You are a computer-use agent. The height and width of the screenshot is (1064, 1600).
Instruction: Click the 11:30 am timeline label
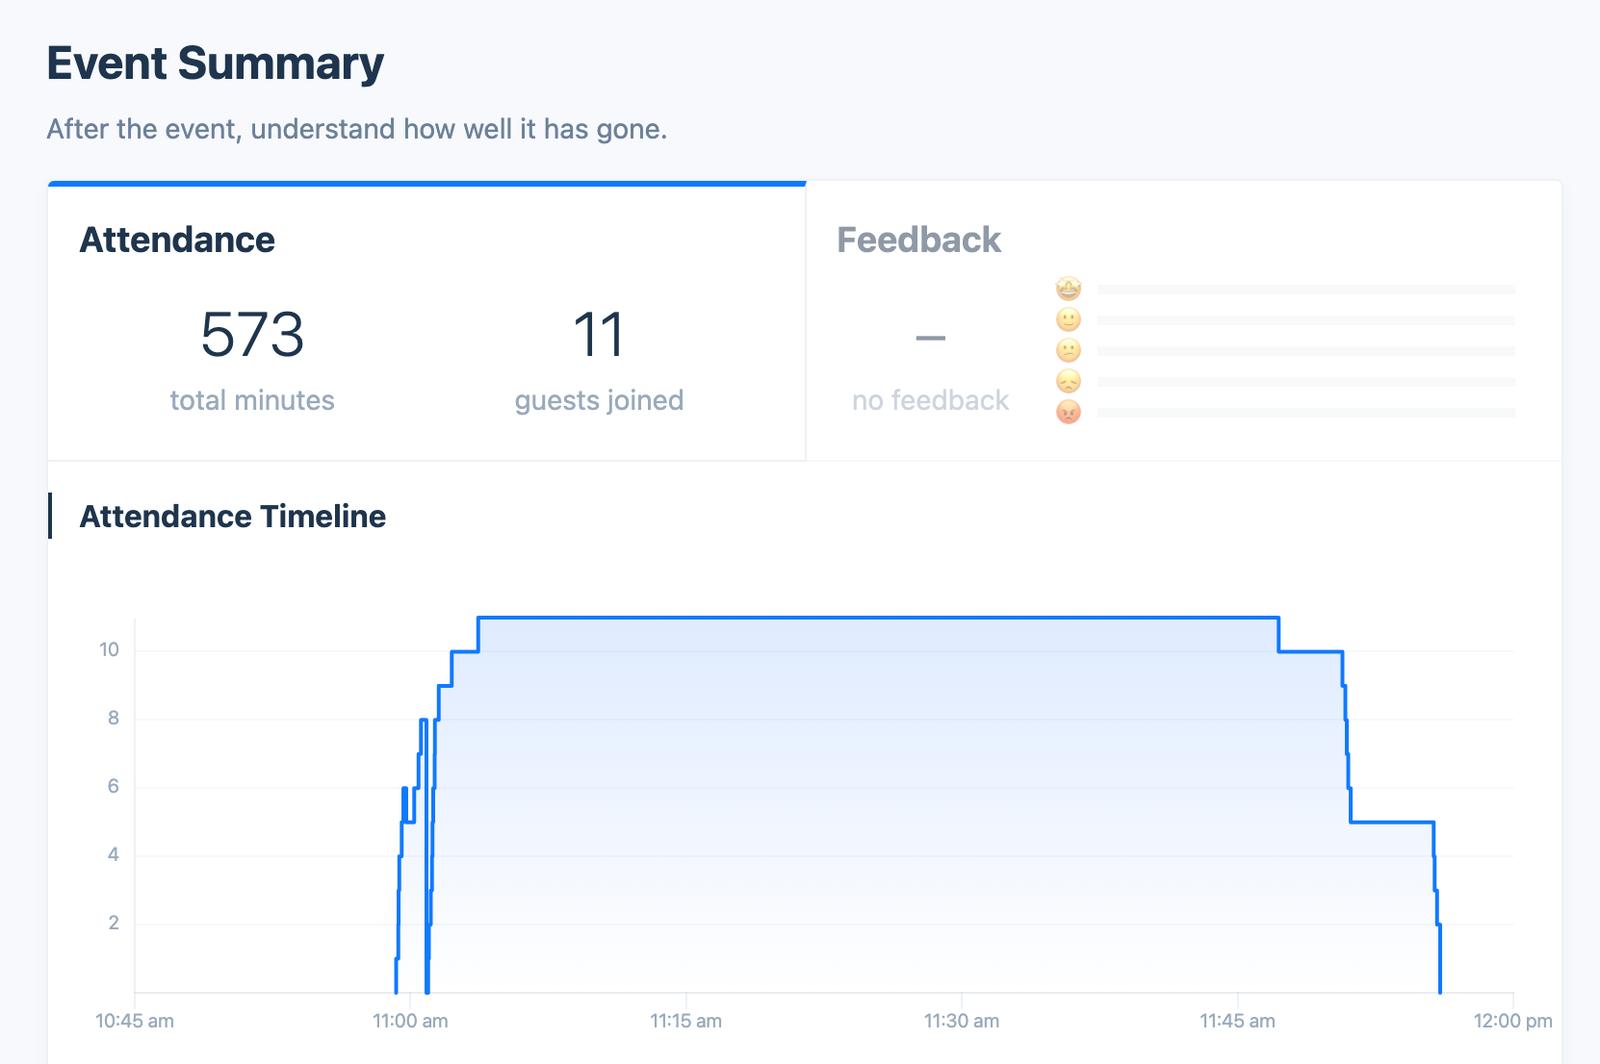tap(961, 1021)
